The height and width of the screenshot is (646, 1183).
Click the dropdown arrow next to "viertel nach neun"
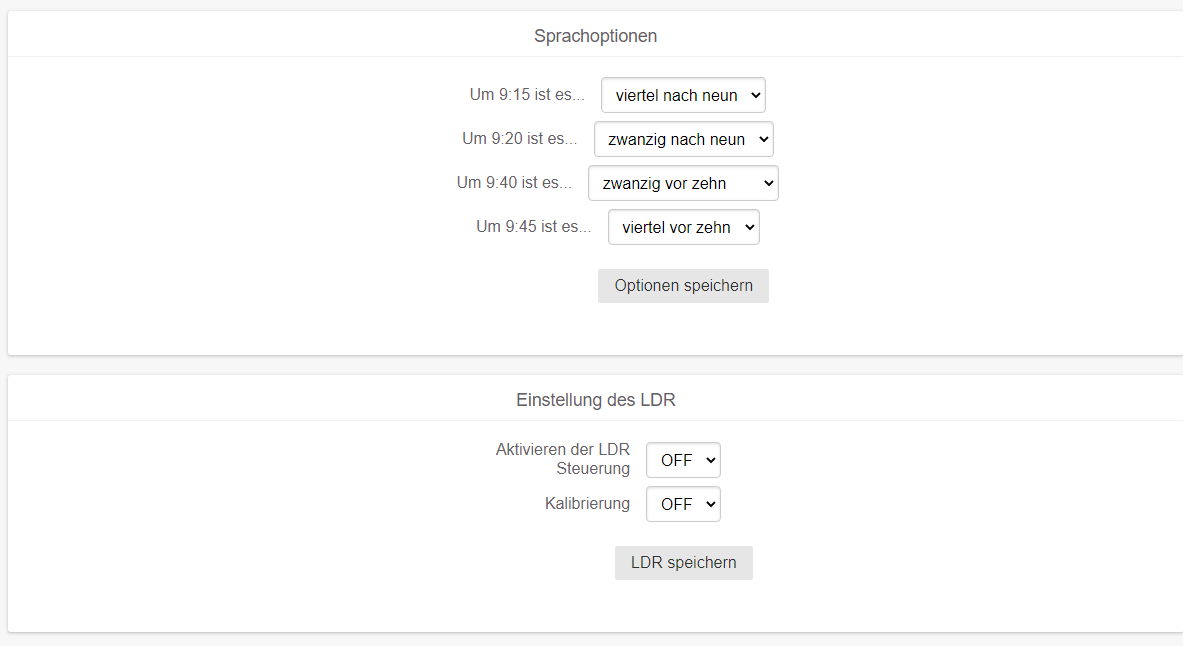point(756,95)
